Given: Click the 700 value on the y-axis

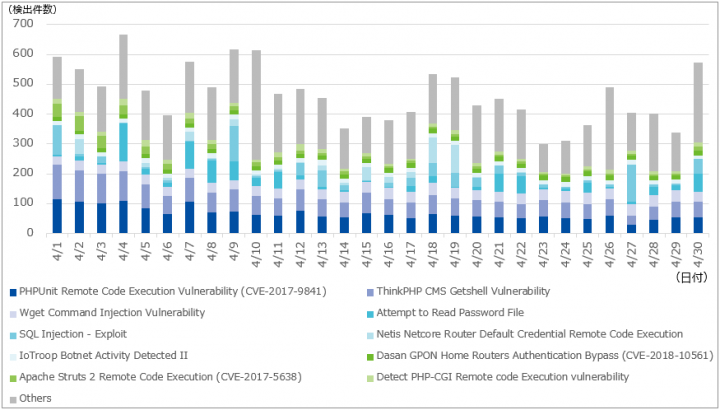Looking at the screenshot, I should (x=23, y=23).
